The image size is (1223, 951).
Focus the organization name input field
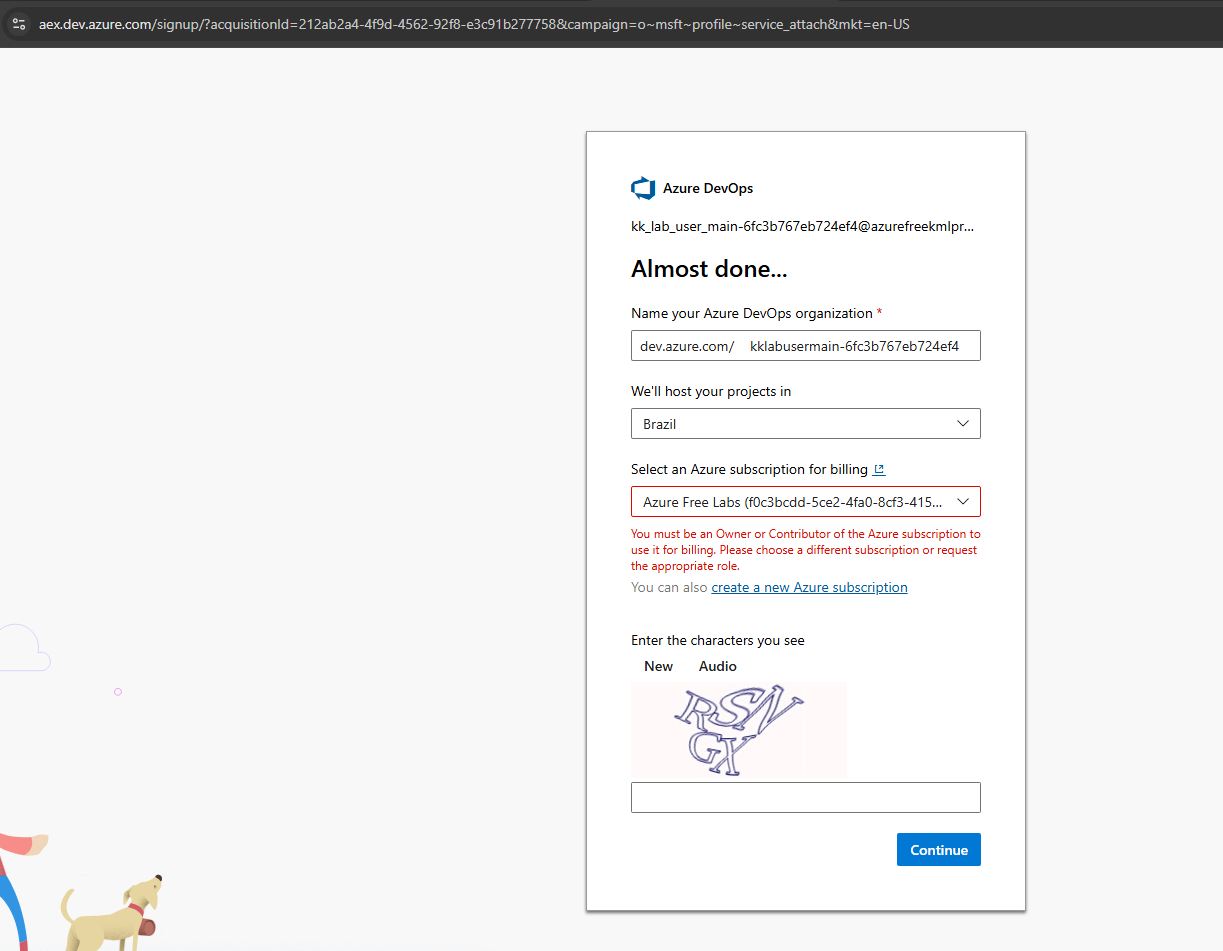[x=860, y=346]
